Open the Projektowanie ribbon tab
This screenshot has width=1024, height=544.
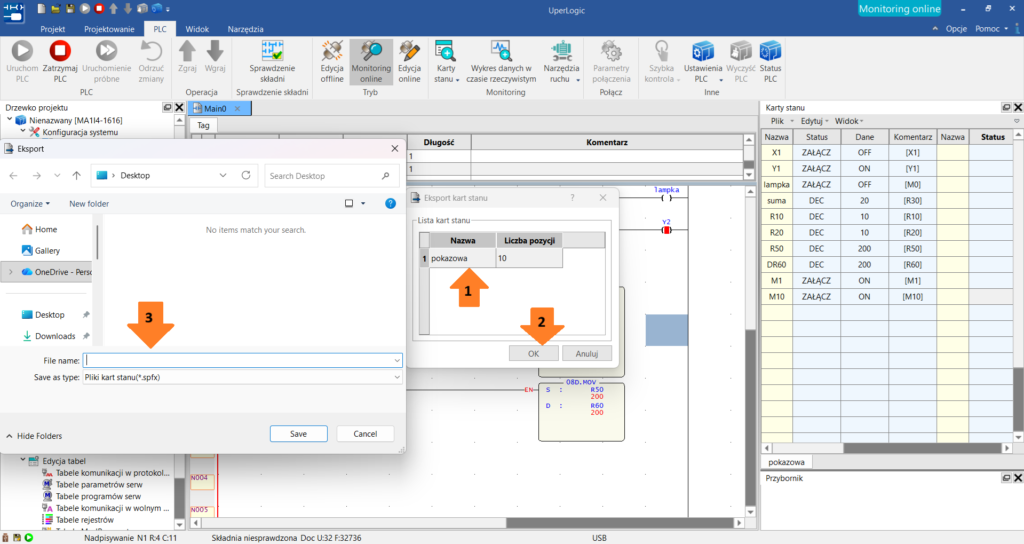click(109, 29)
